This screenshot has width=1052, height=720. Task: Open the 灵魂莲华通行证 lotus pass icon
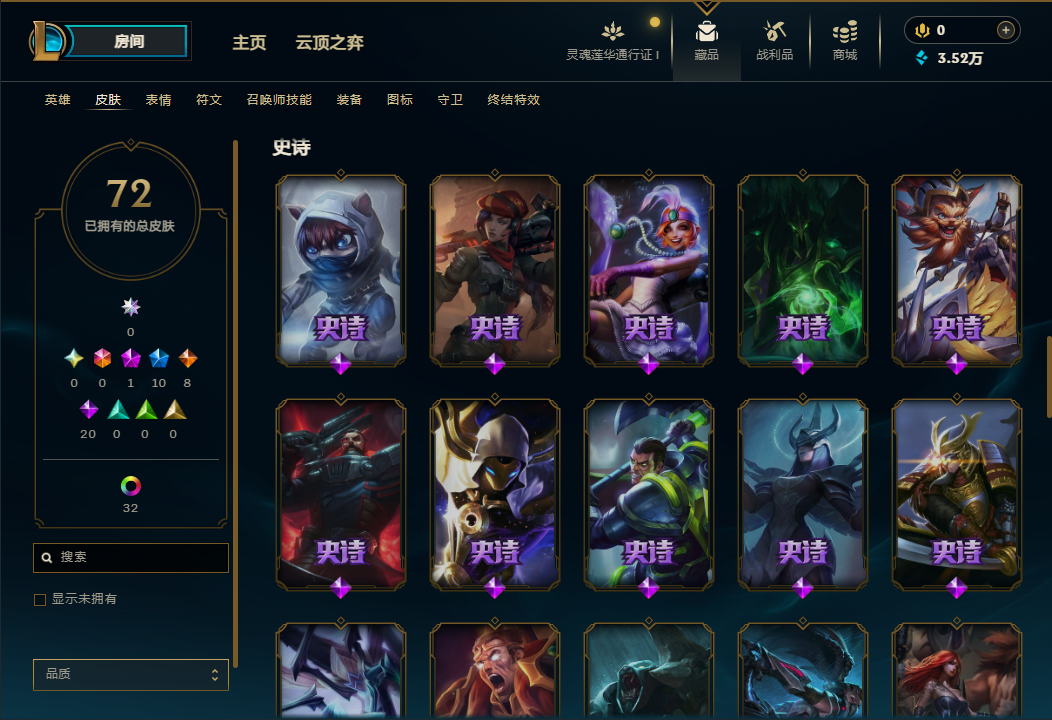click(612, 31)
